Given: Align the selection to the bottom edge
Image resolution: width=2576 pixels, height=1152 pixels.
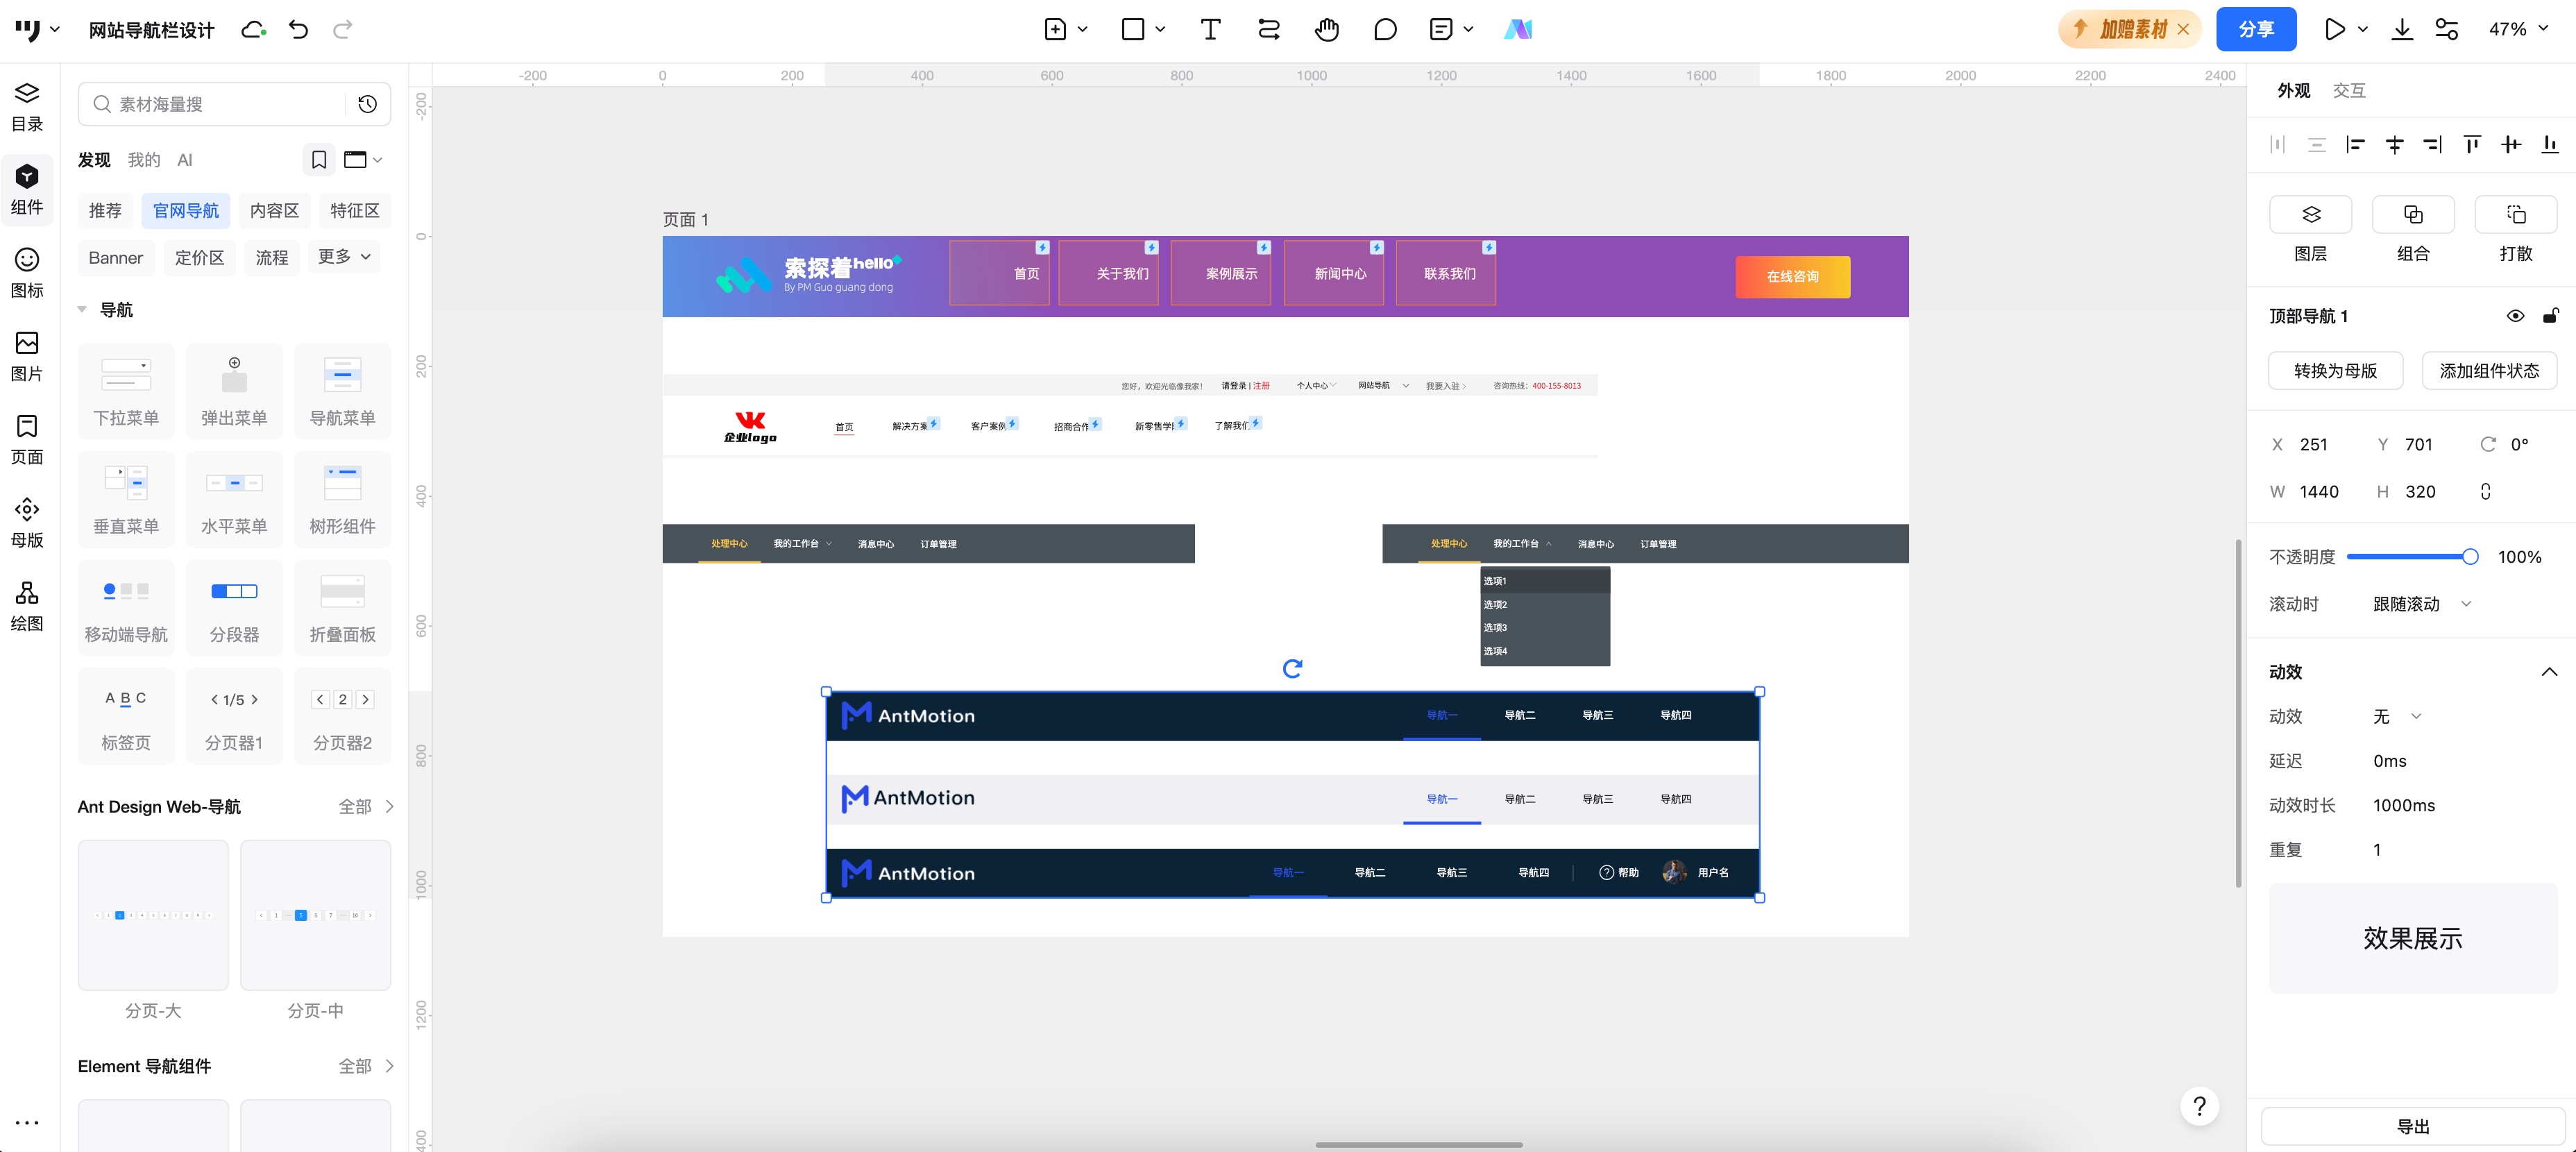Looking at the screenshot, I should (x=2550, y=145).
